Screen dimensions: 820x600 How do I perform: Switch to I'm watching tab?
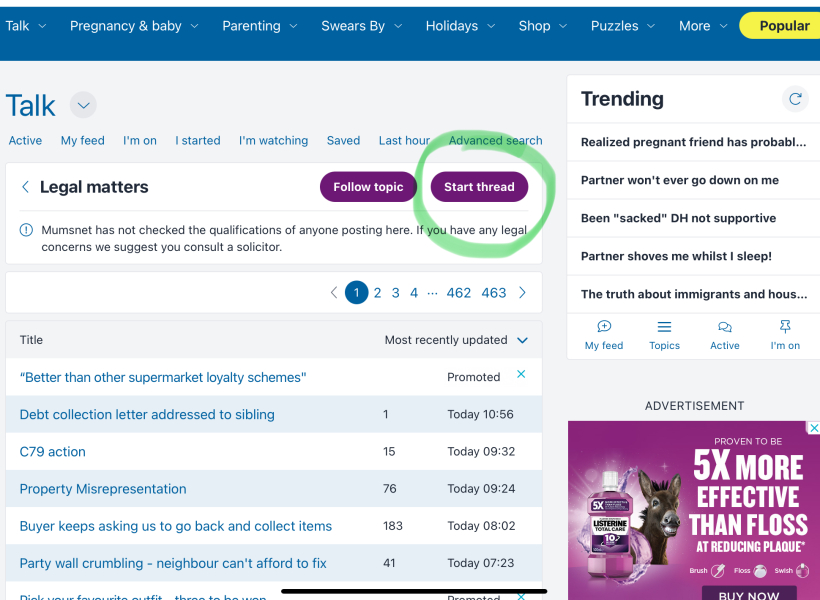click(273, 141)
